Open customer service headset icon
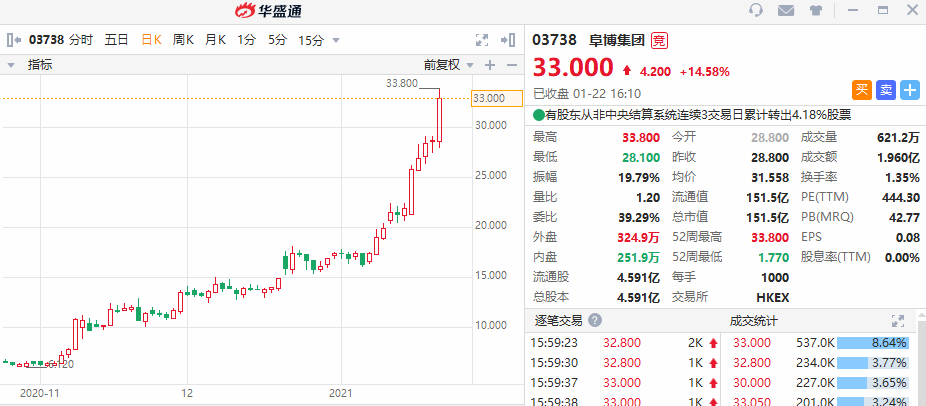The image size is (926, 406). [x=755, y=10]
